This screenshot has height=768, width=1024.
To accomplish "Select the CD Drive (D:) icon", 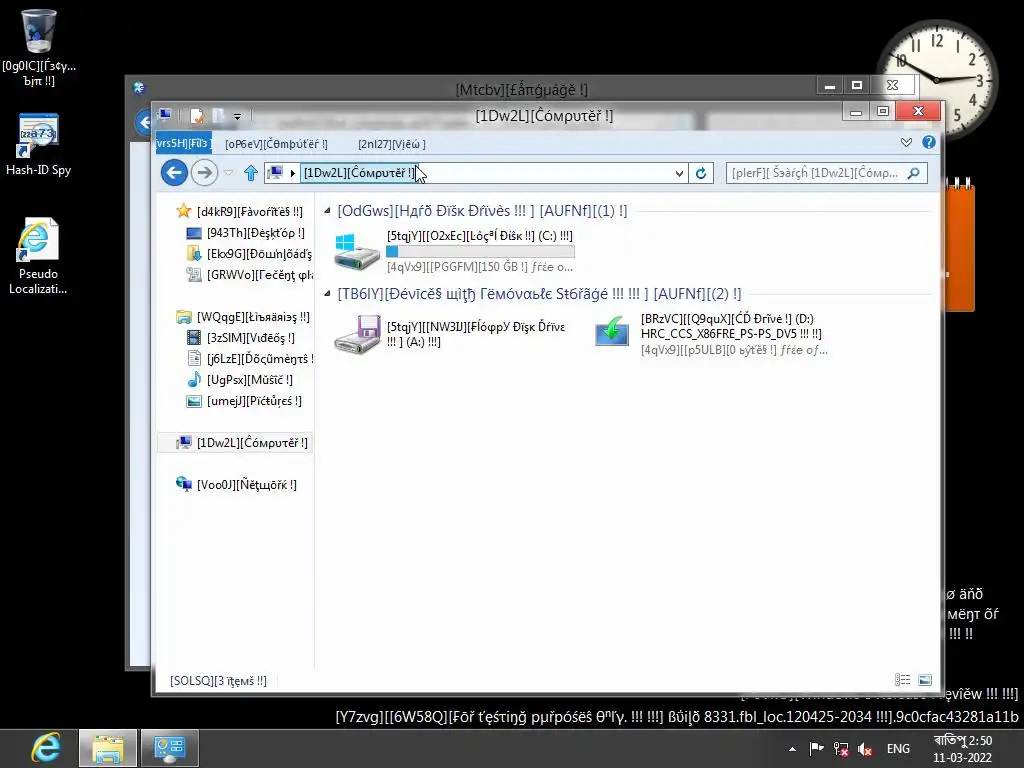I will tap(611, 331).
